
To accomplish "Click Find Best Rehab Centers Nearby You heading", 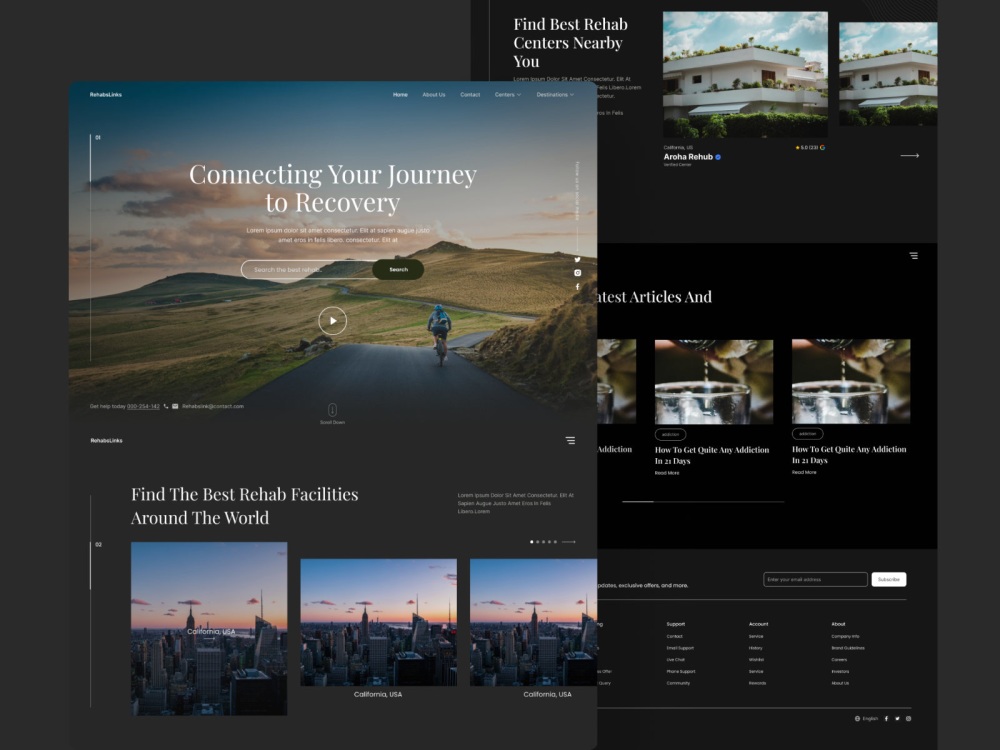I will [x=570, y=43].
